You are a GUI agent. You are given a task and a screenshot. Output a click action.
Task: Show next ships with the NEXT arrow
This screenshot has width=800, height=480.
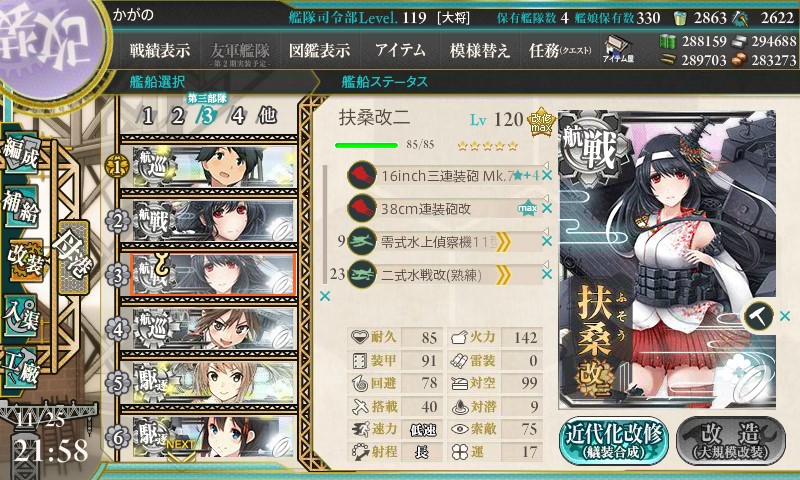click(180, 450)
